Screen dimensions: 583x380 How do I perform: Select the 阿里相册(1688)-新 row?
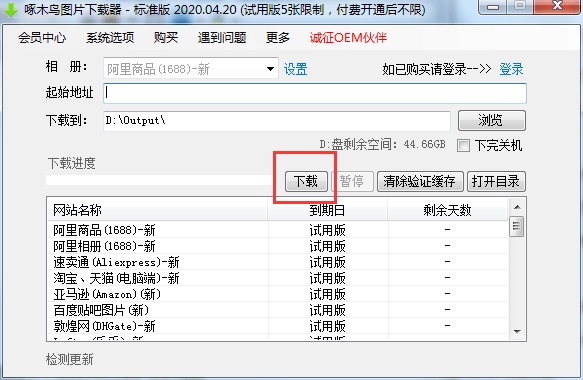[278, 246]
